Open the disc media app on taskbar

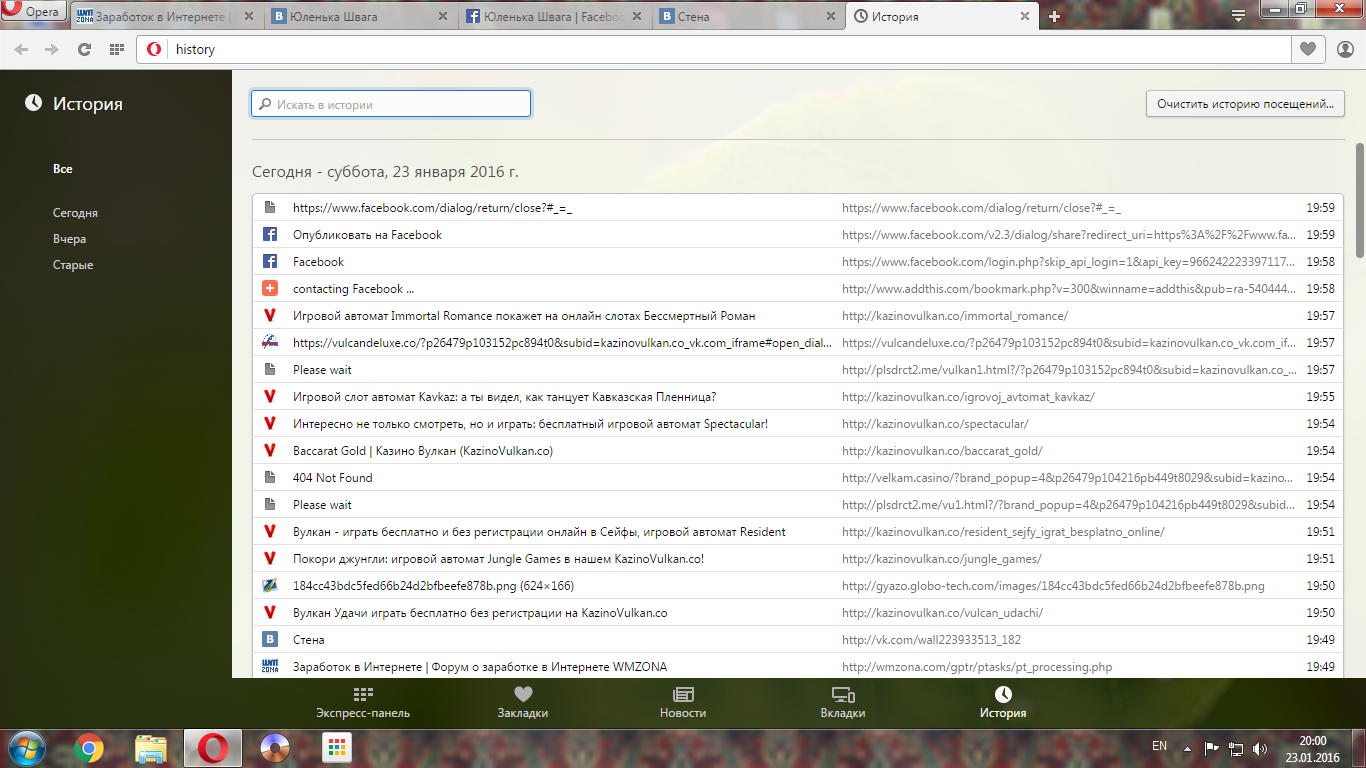[x=274, y=748]
